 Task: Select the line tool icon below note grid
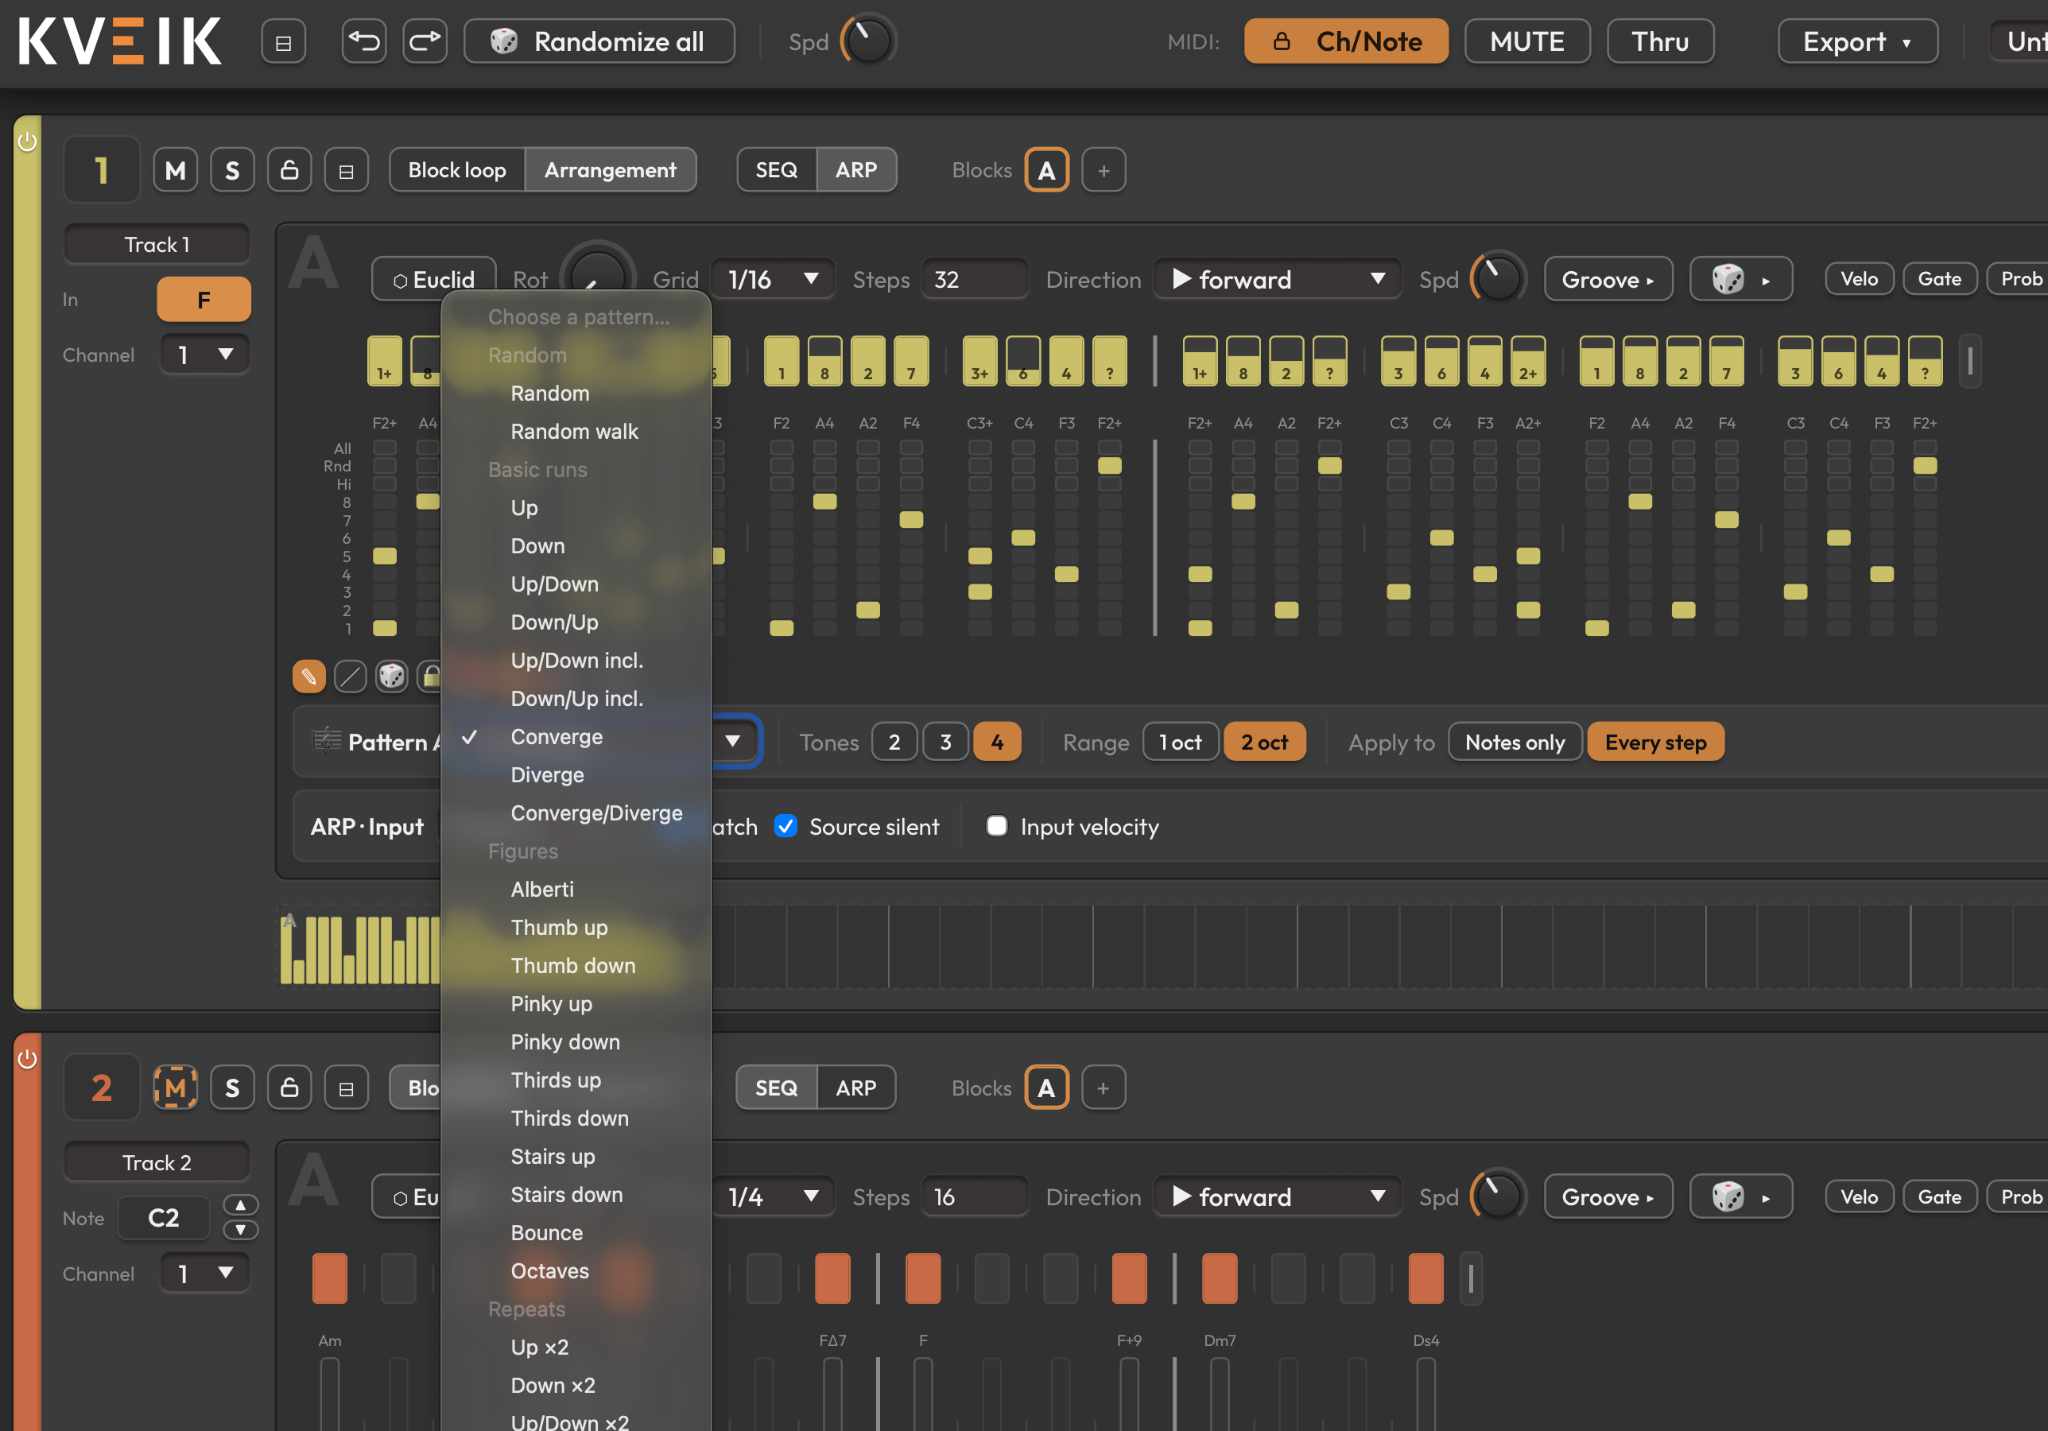pyautogui.click(x=350, y=677)
